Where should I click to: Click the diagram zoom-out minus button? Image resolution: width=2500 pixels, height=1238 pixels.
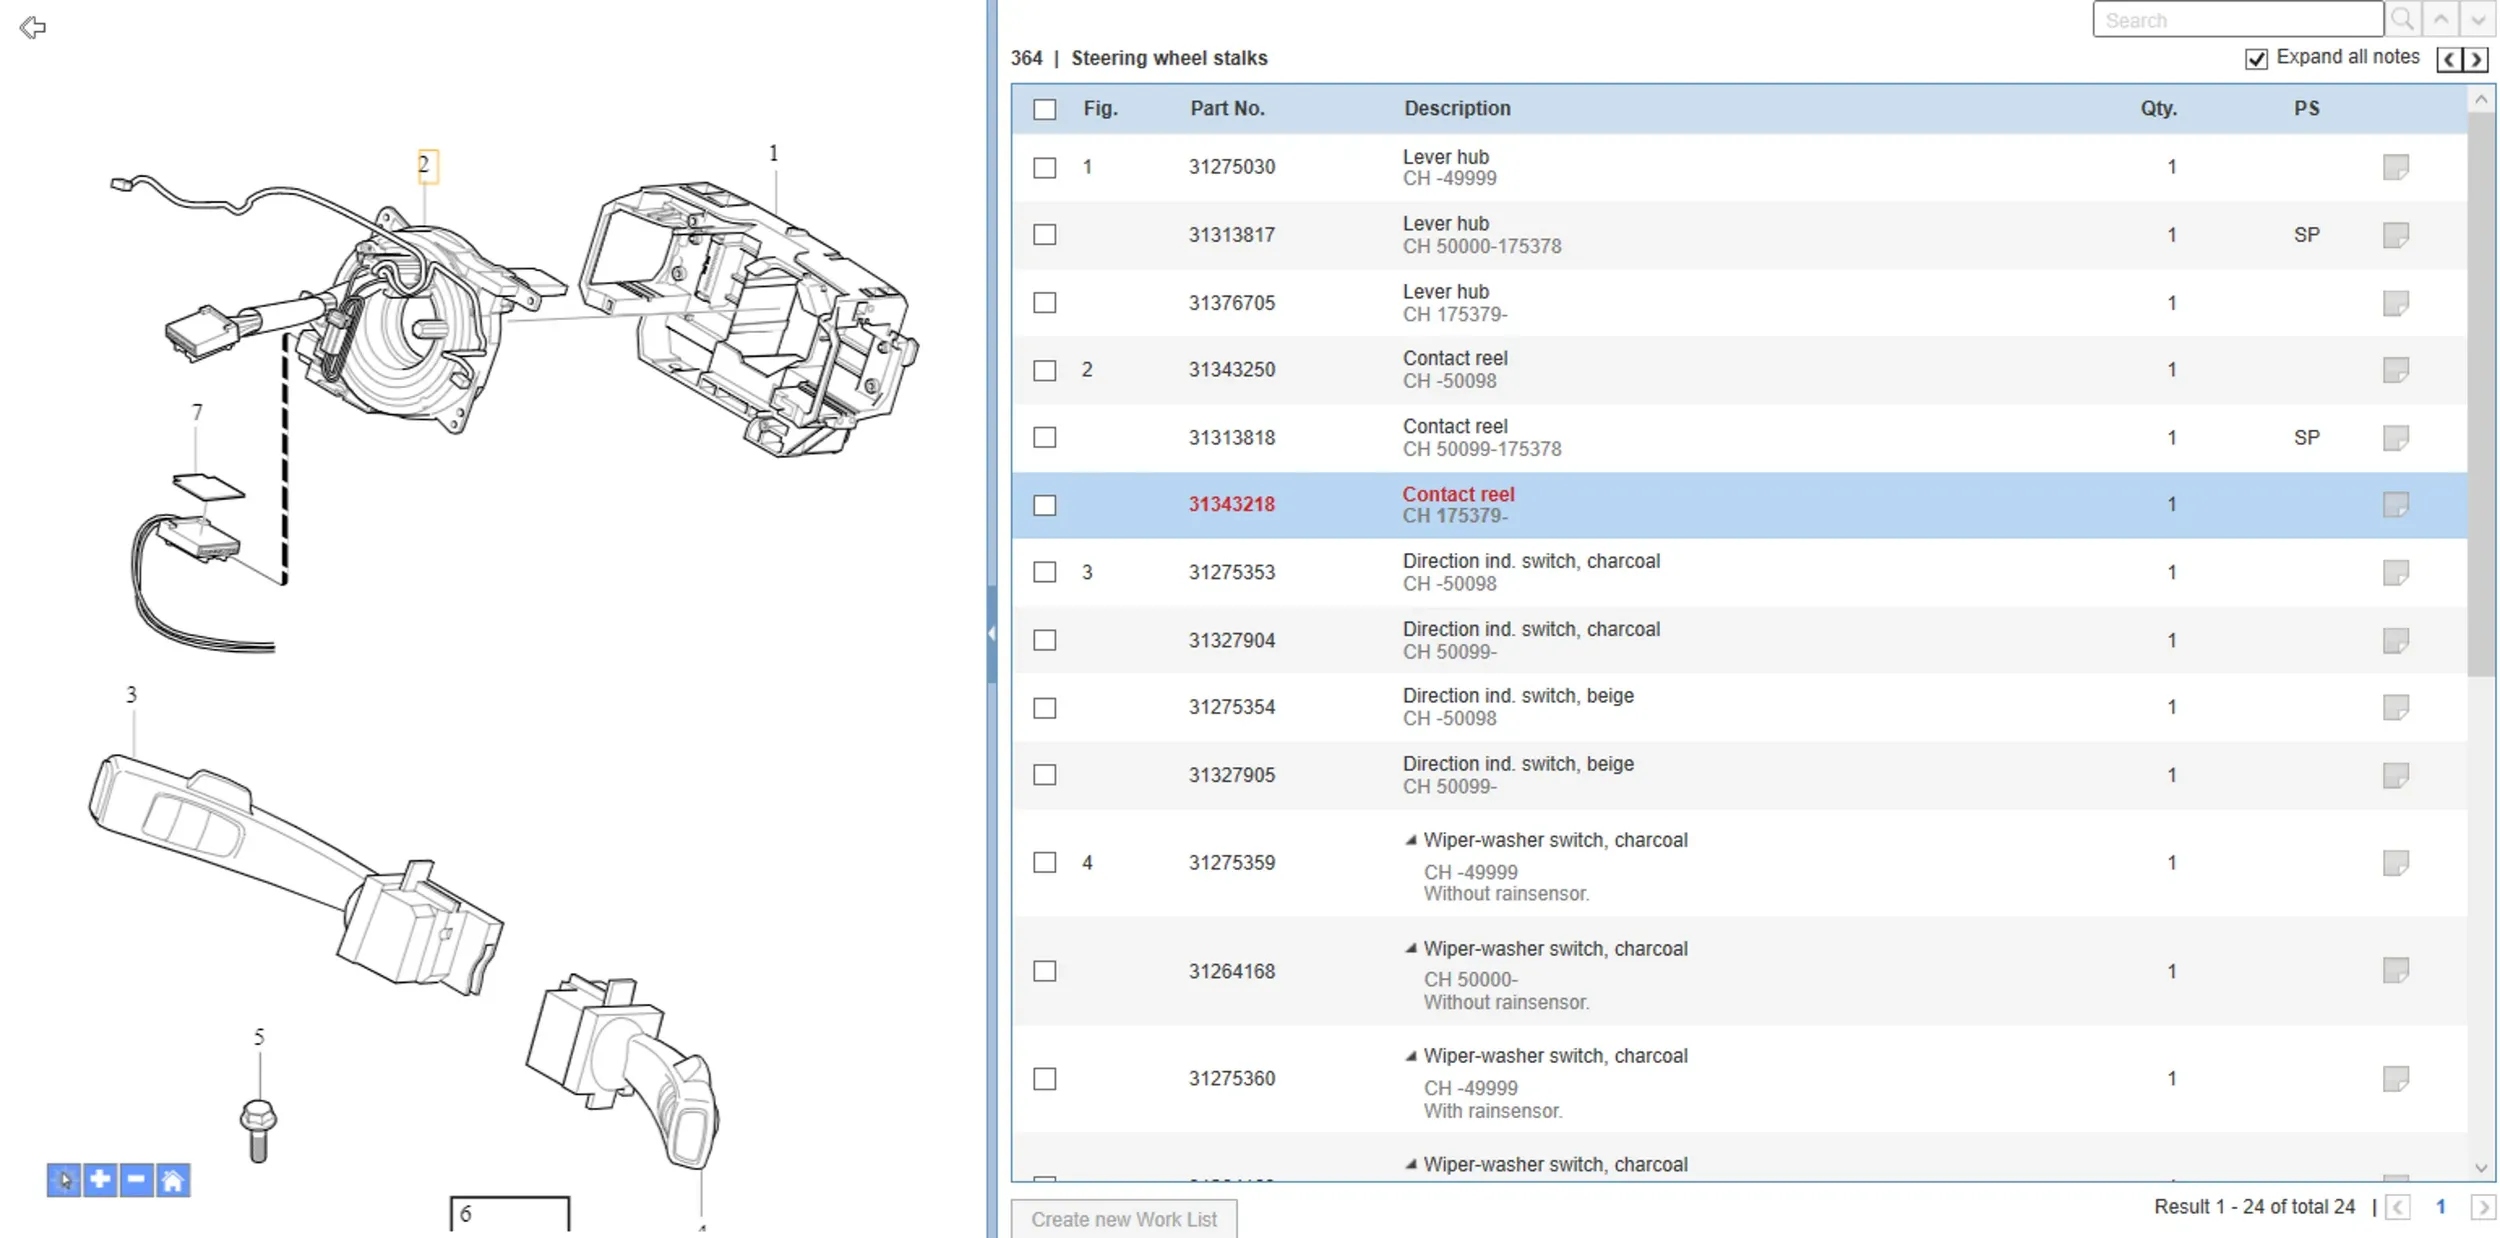(136, 1180)
